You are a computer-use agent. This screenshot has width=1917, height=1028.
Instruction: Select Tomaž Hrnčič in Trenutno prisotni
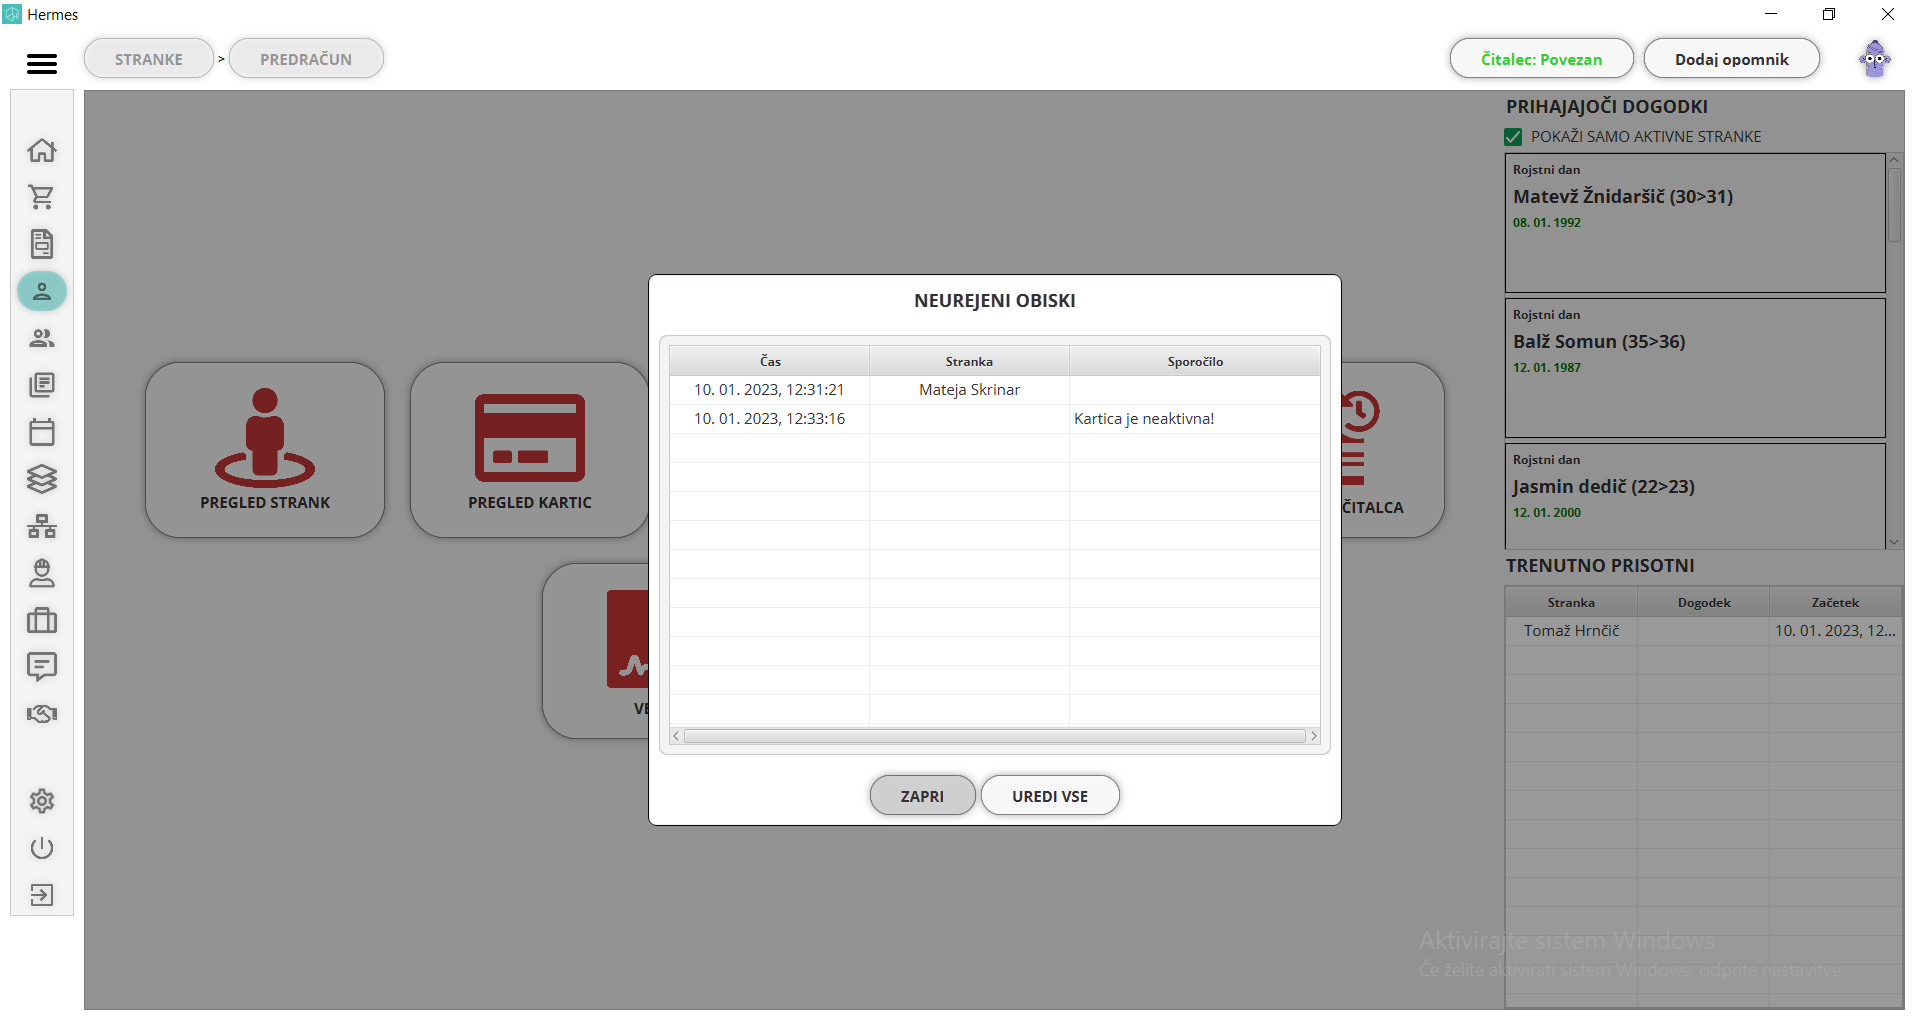click(1571, 631)
